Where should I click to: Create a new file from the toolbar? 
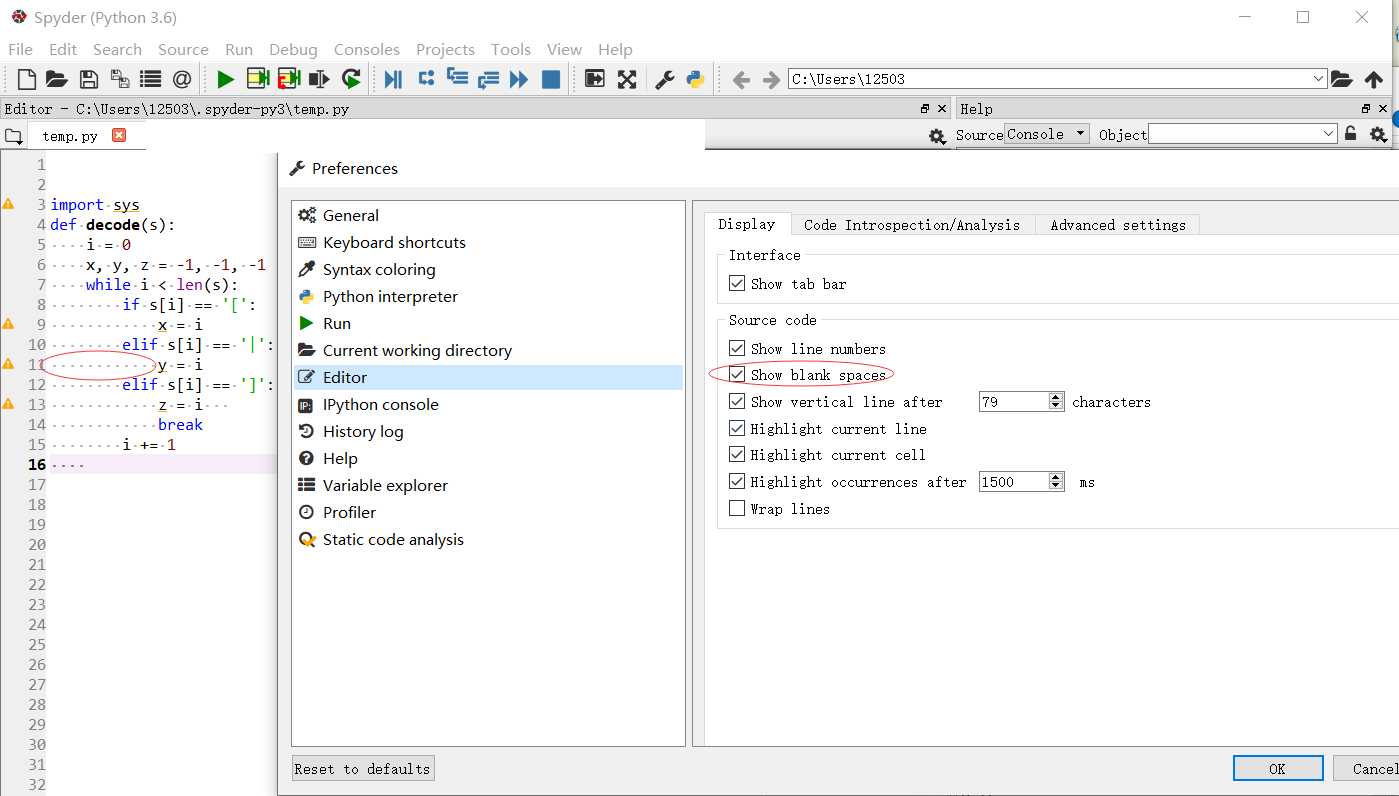(27, 79)
